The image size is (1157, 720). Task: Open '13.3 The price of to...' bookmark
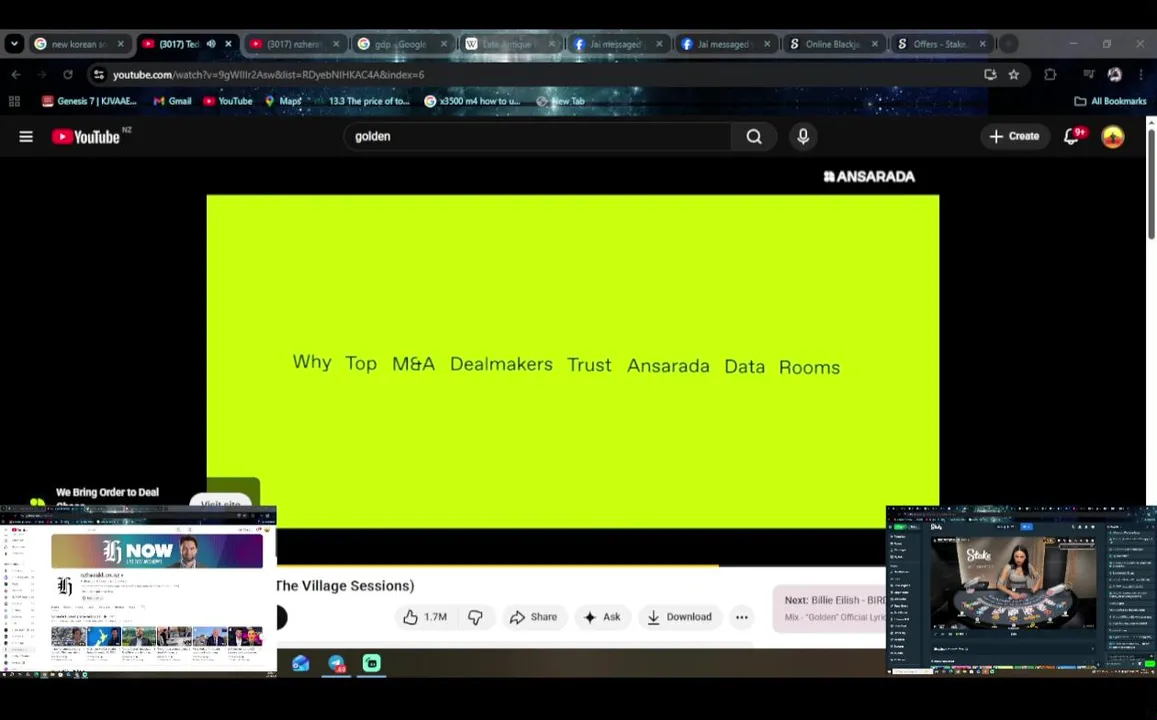pos(362,101)
